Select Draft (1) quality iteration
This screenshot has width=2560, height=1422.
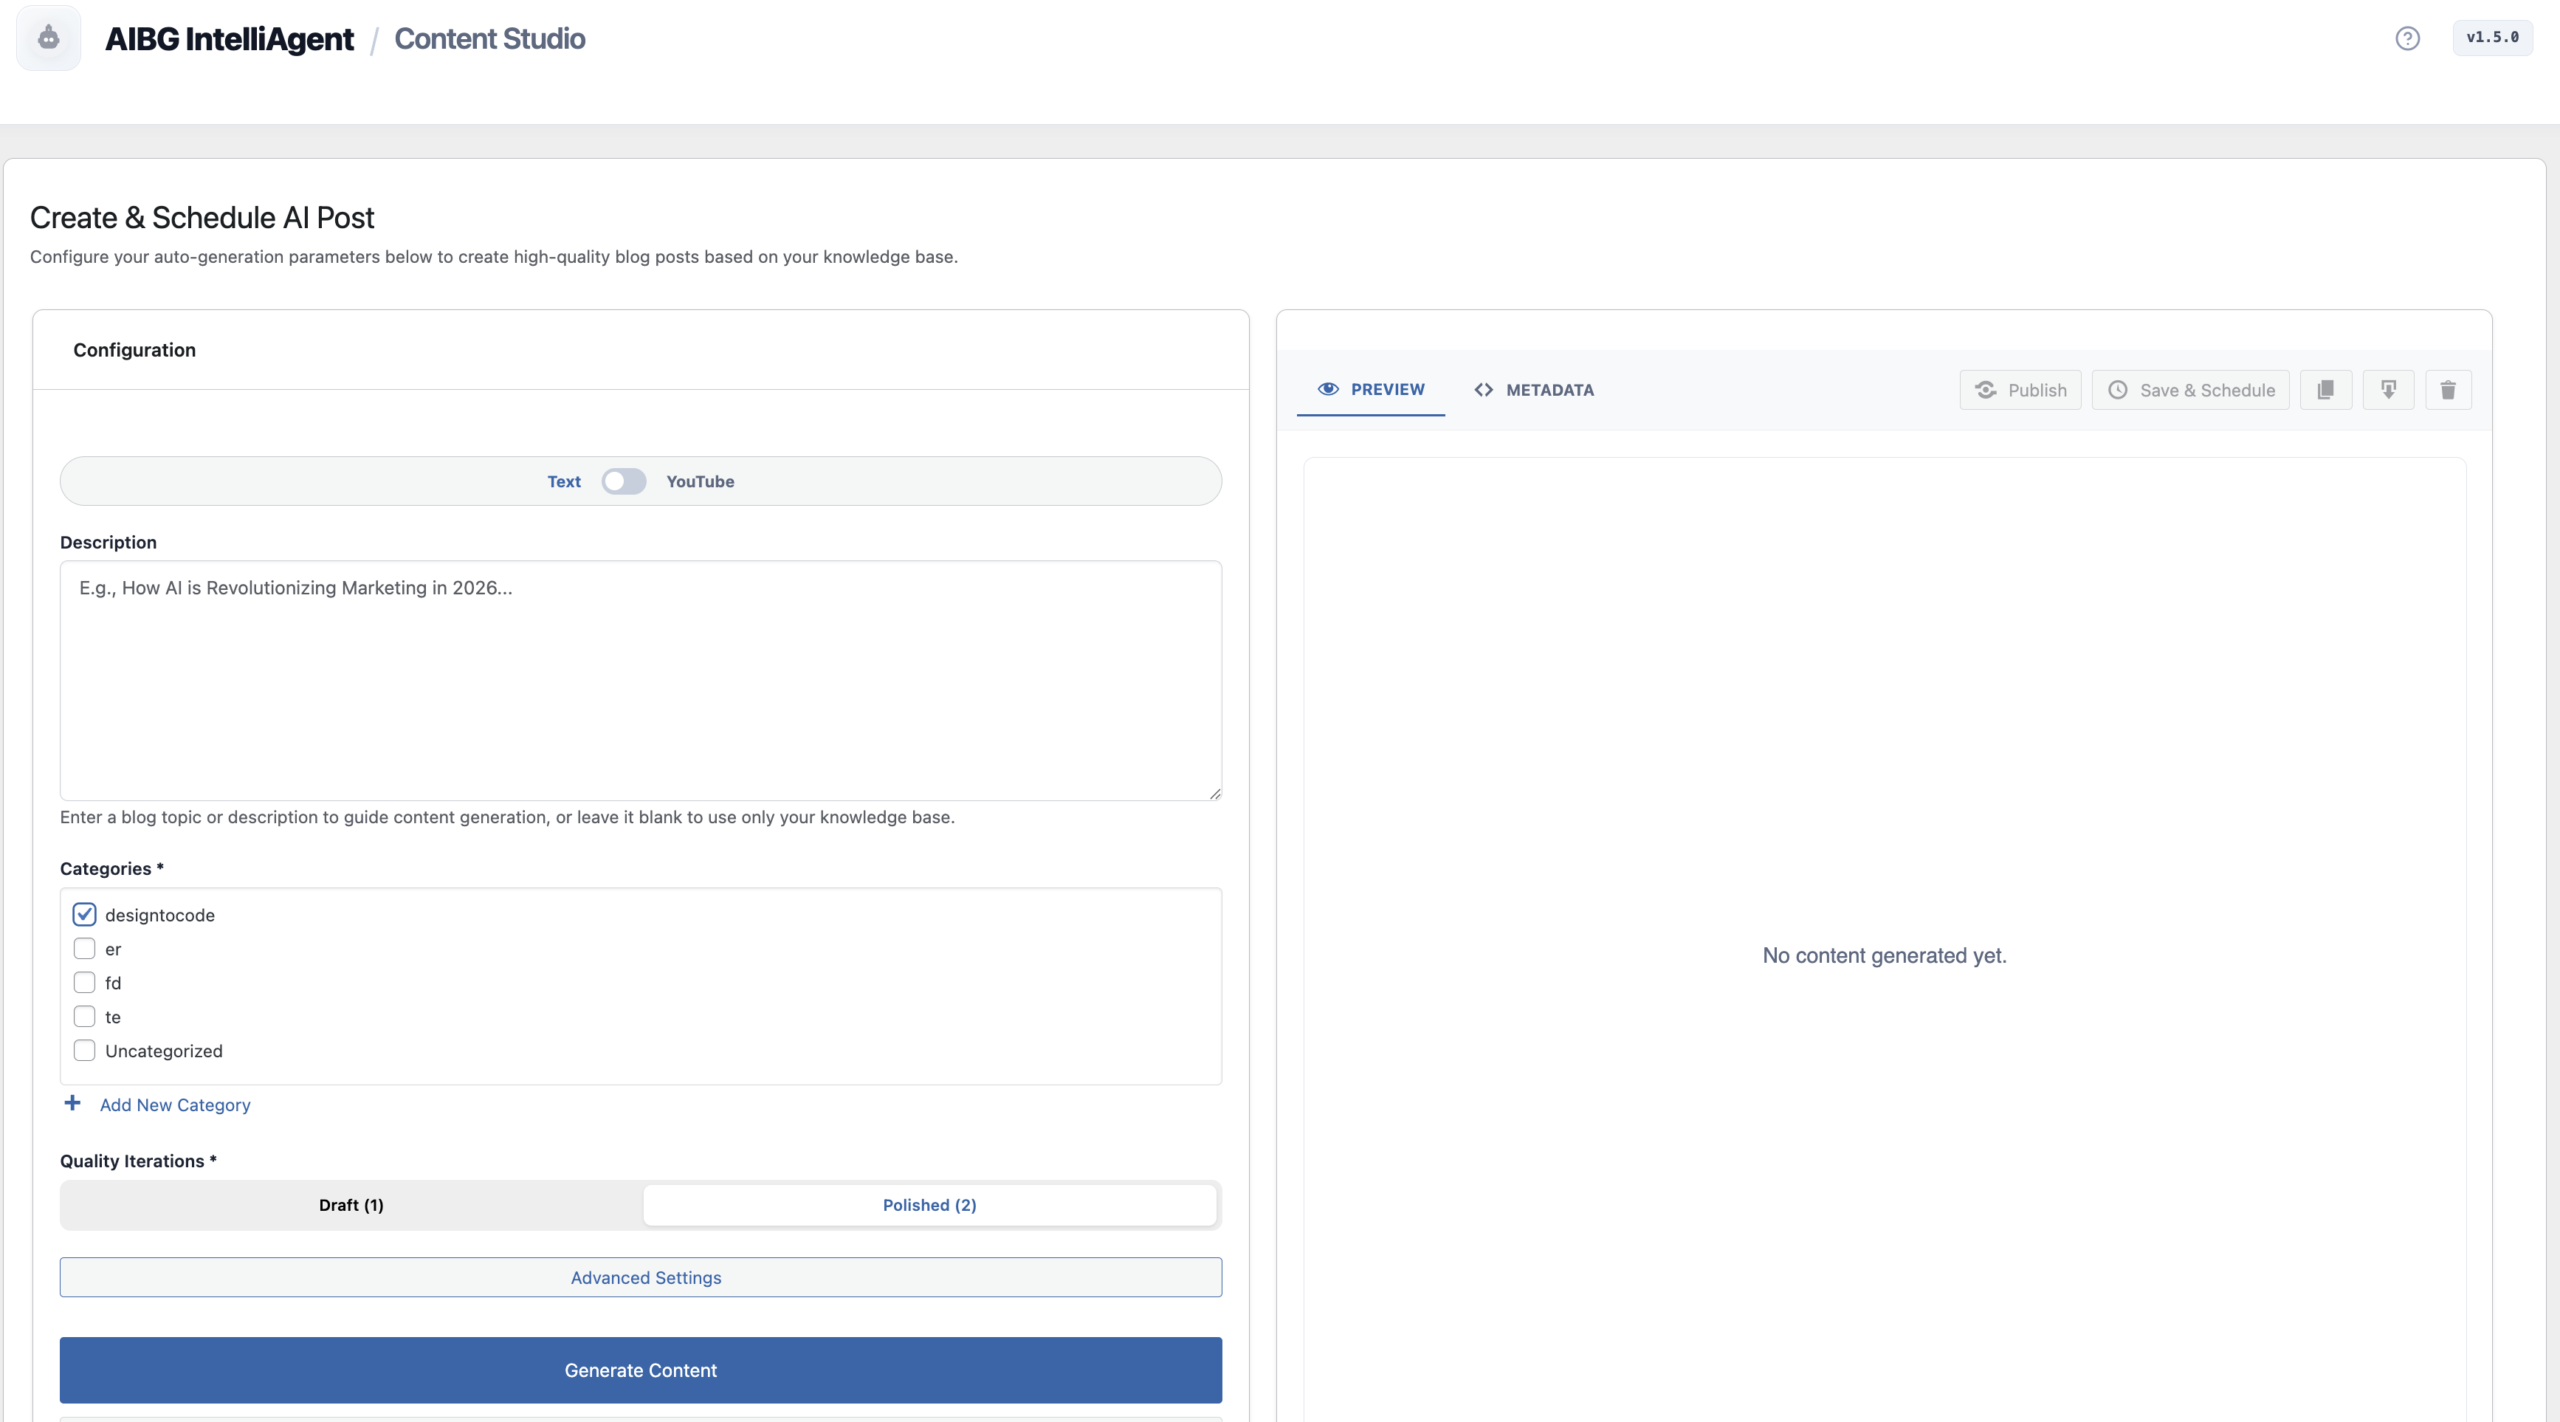coord(351,1205)
